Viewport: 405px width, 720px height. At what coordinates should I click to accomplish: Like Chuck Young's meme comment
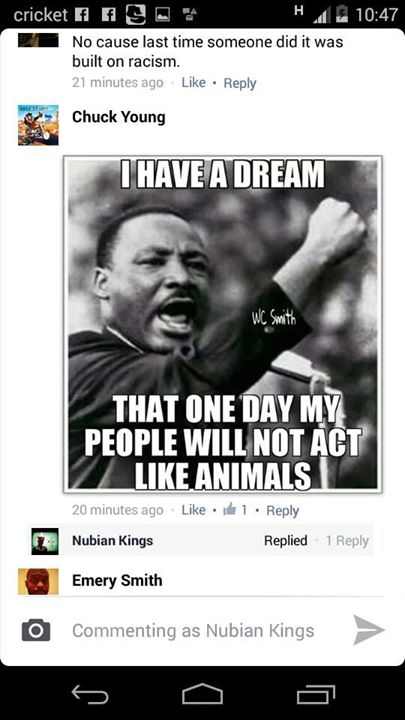tap(193, 510)
